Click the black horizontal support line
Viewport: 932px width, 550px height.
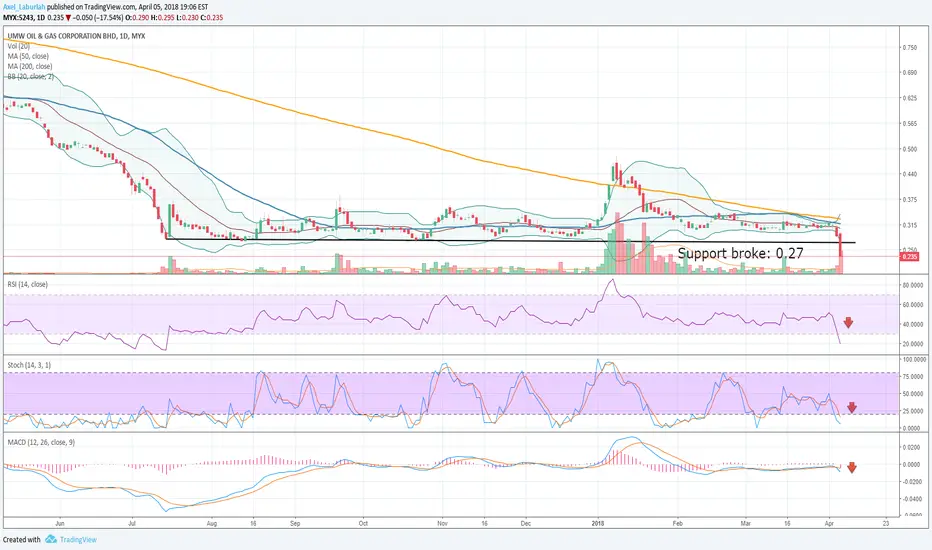510,241
